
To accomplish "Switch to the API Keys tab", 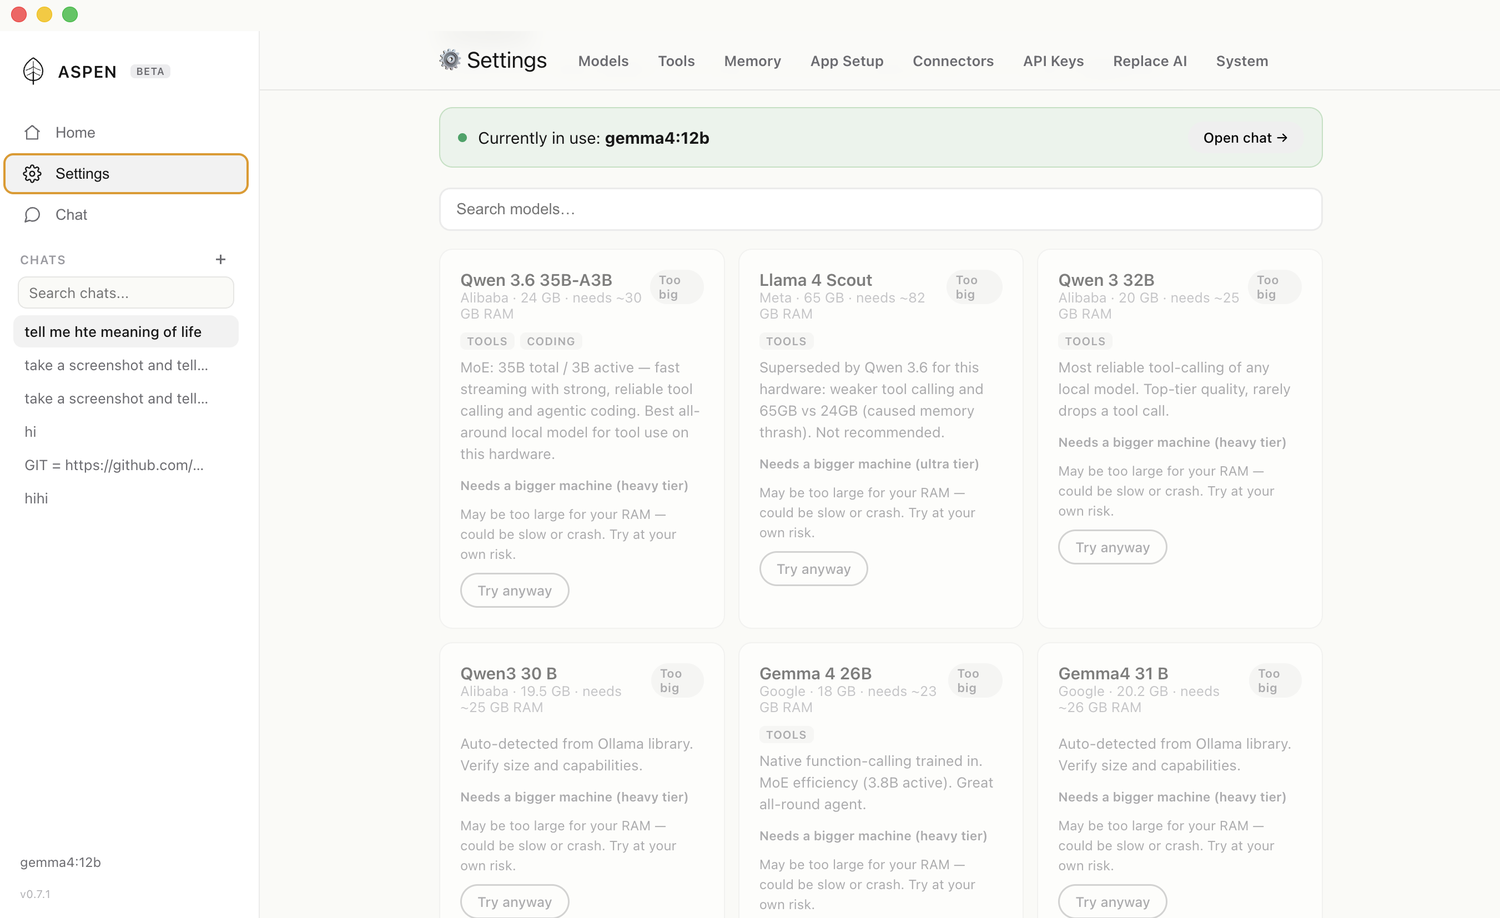I will click(x=1053, y=61).
